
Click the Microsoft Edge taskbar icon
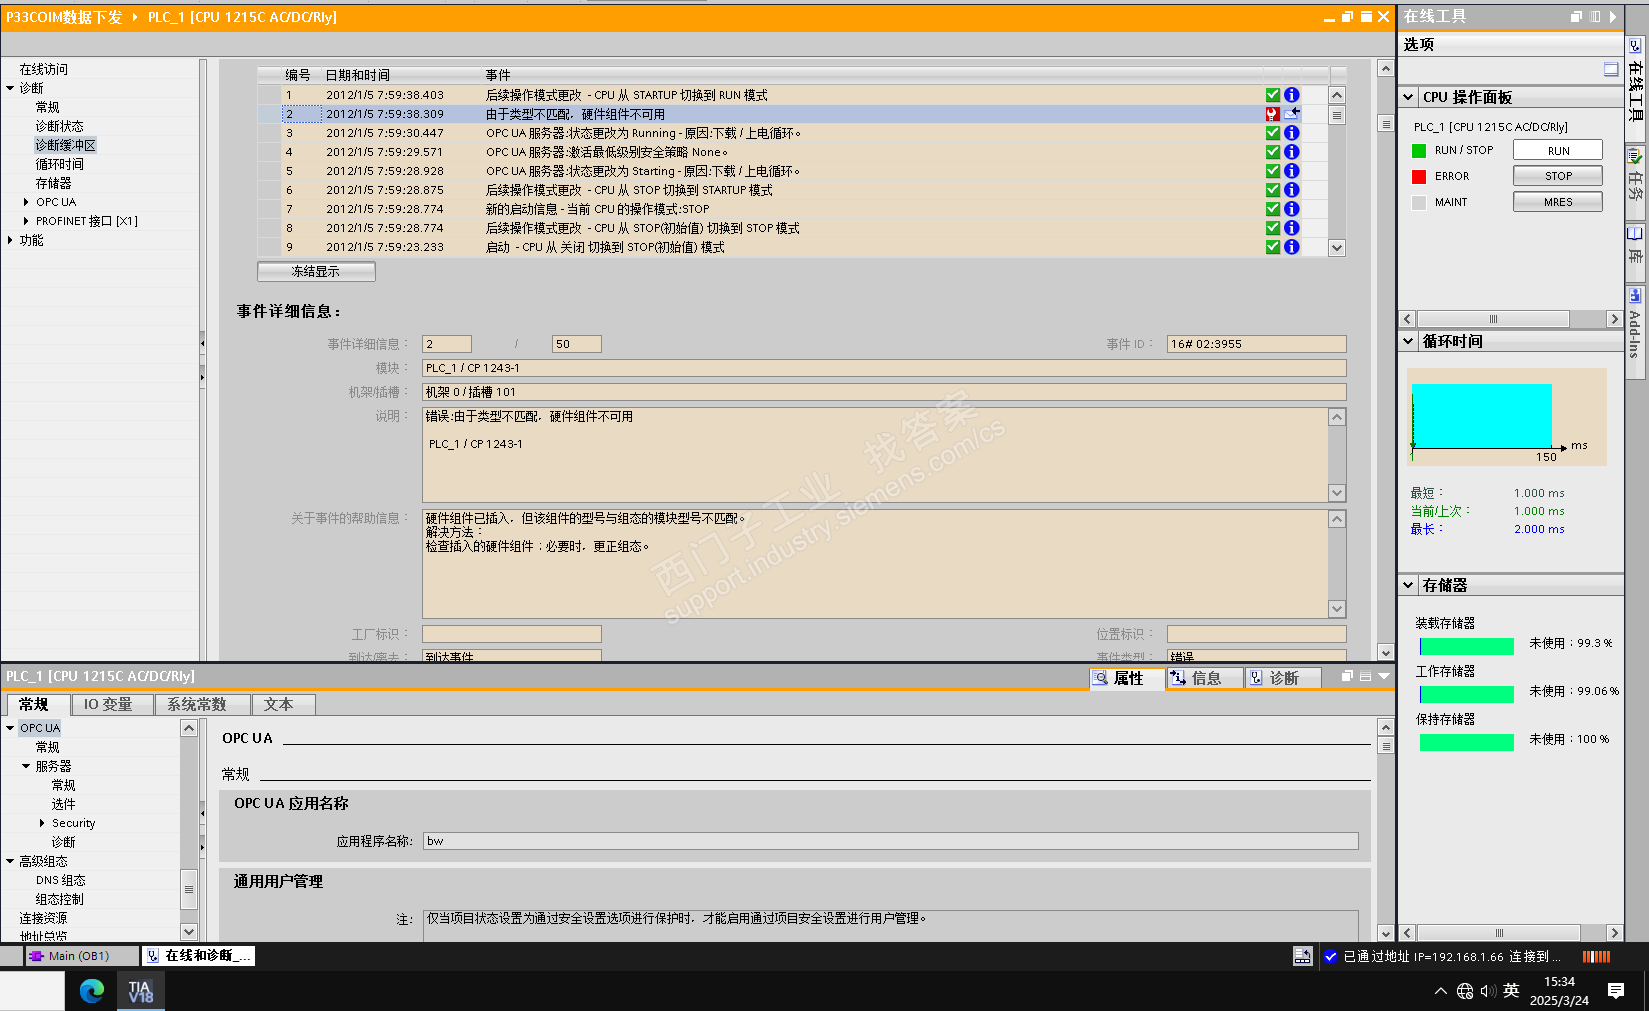click(x=92, y=991)
